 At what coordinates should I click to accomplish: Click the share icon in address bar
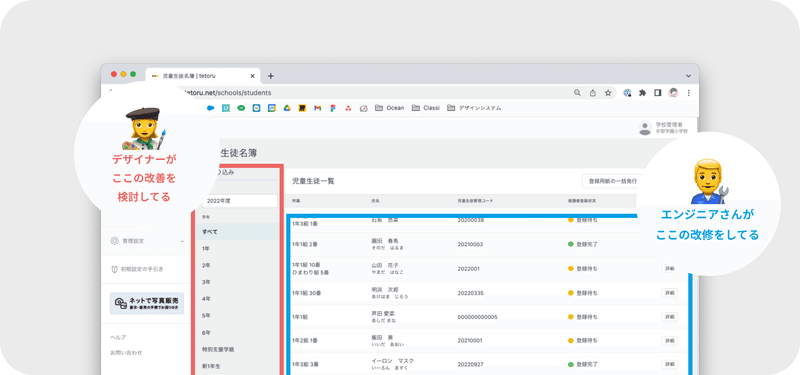coord(593,93)
